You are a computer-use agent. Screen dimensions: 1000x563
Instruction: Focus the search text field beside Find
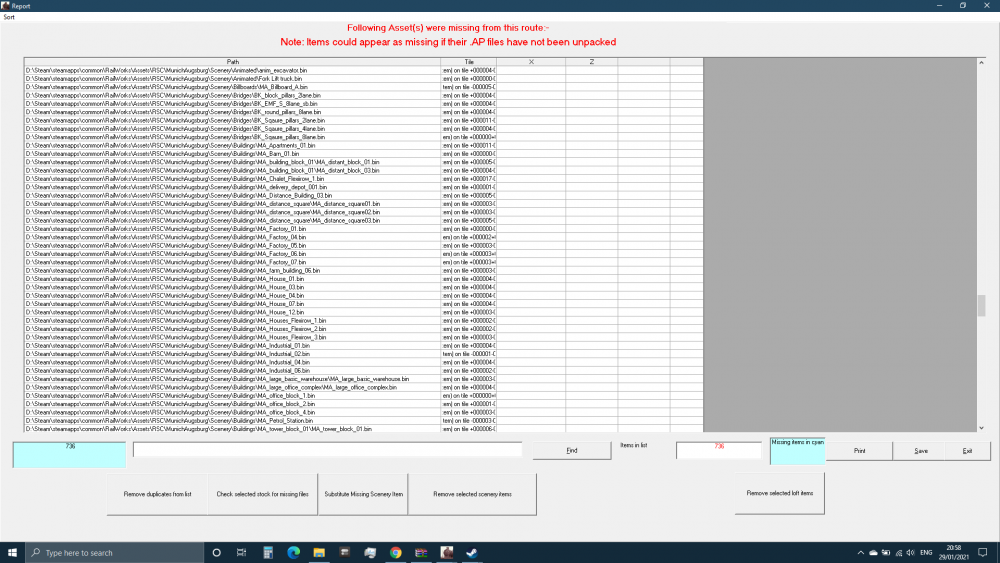point(327,450)
